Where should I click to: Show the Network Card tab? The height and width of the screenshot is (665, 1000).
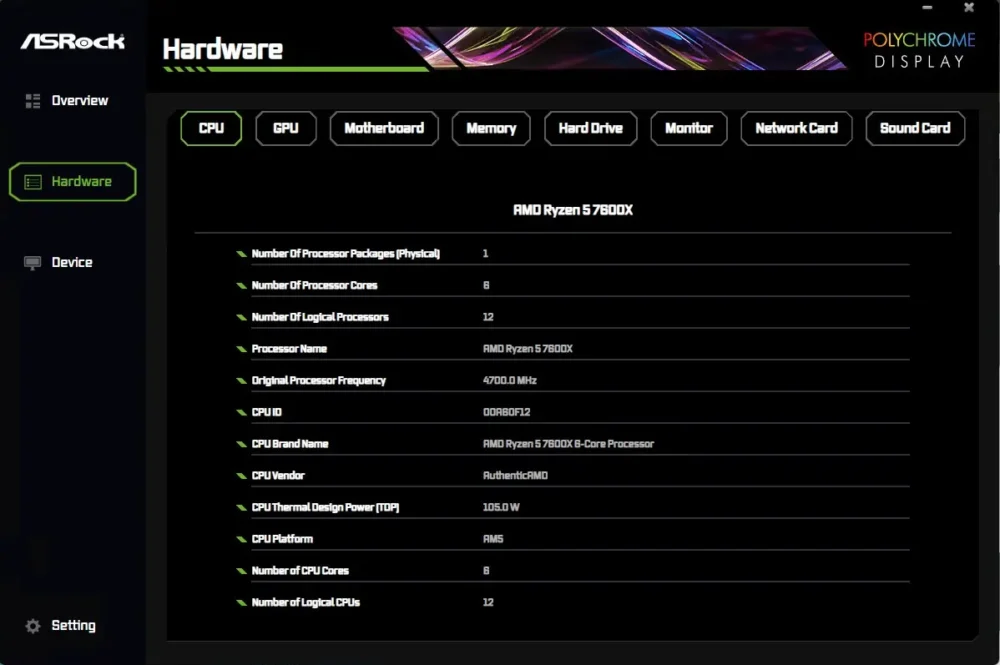[x=797, y=128]
